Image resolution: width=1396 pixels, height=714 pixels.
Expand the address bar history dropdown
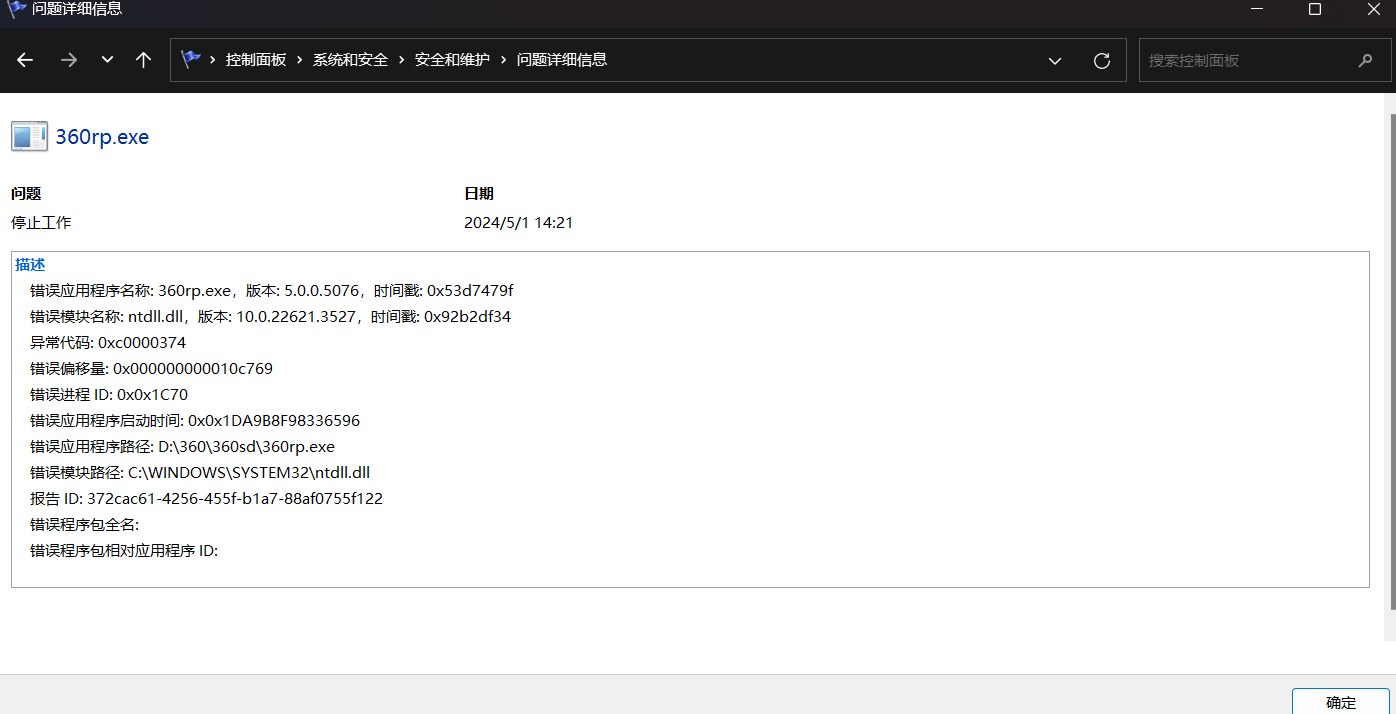(x=1054, y=60)
